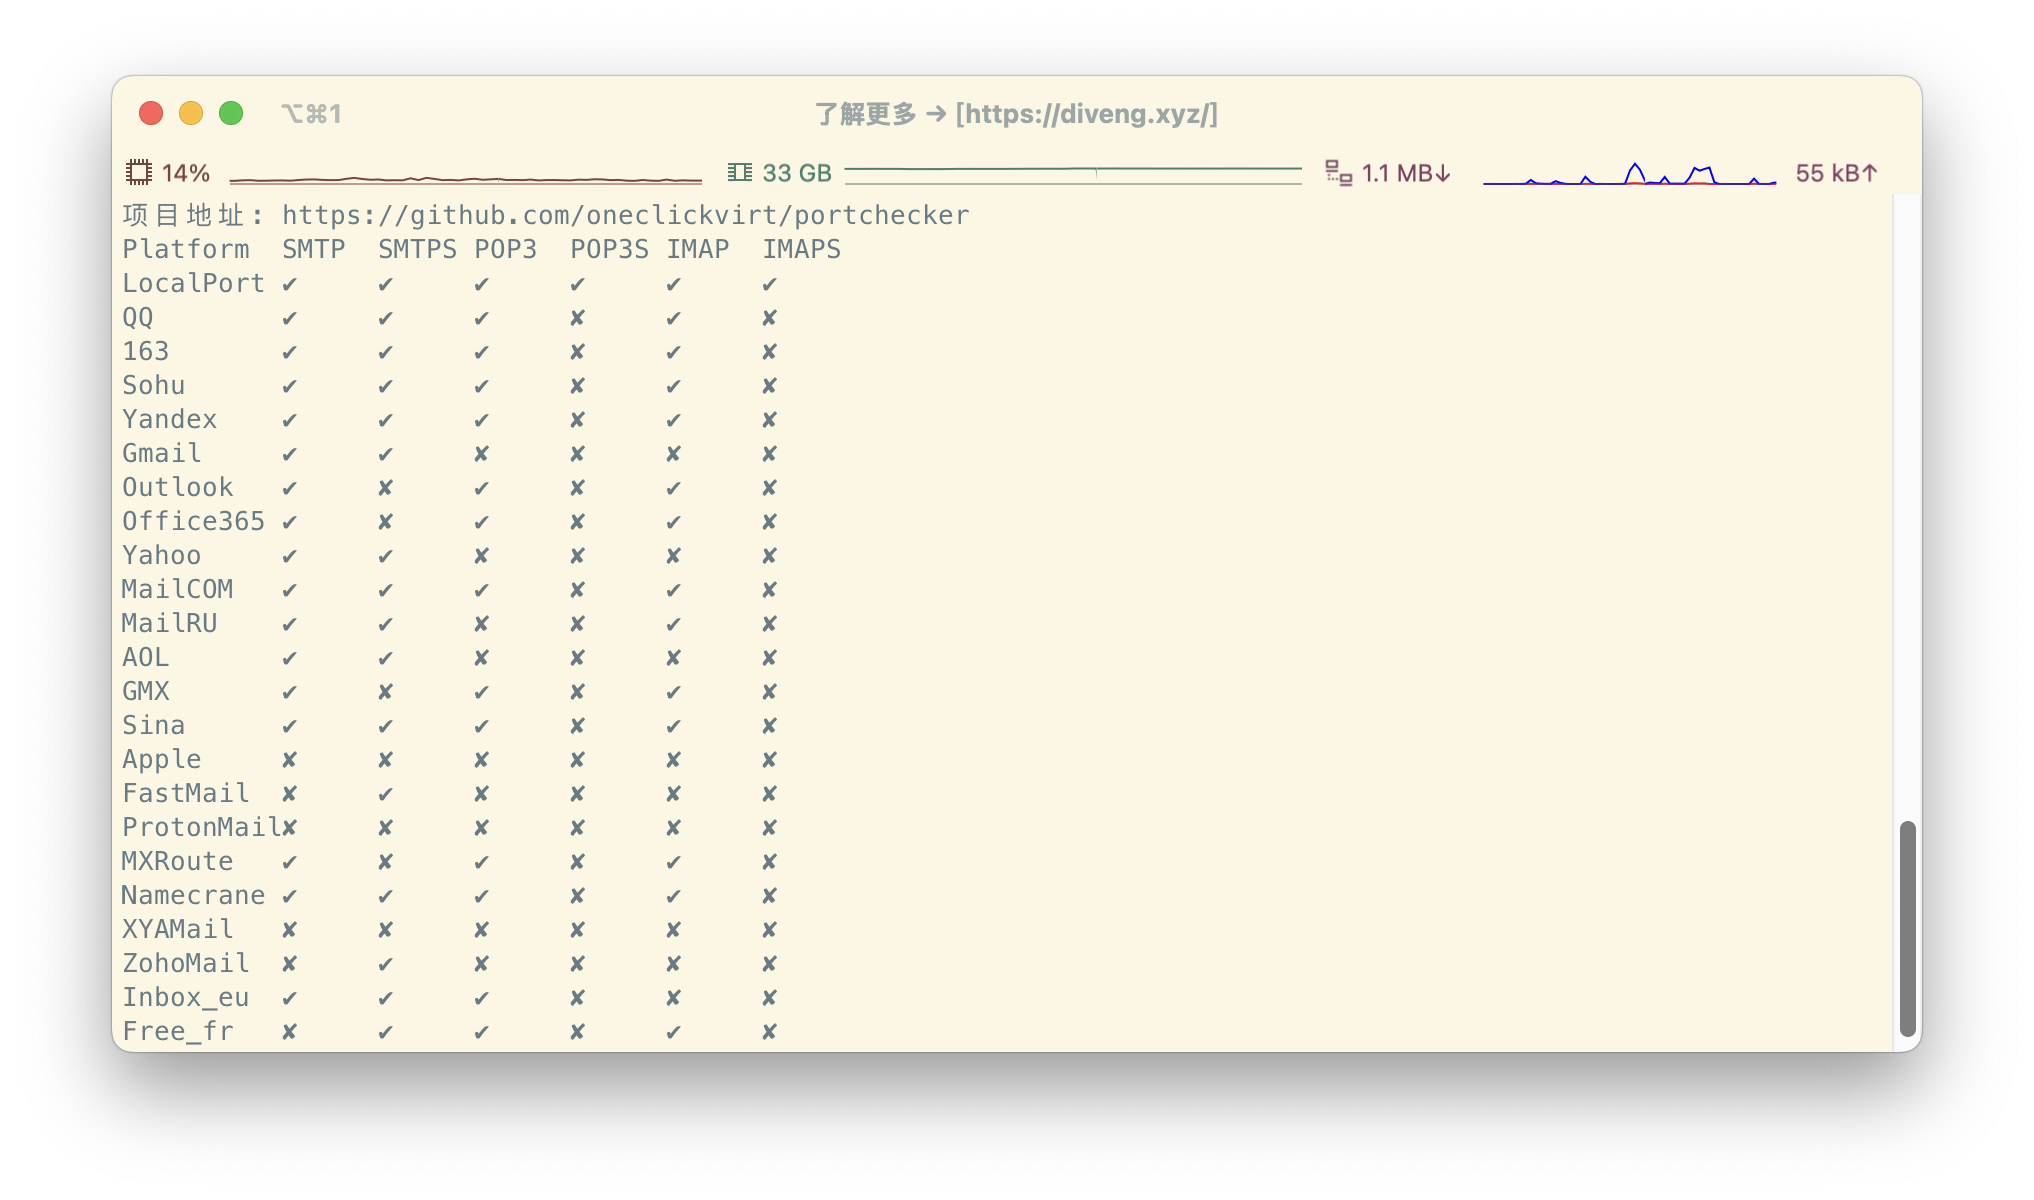This screenshot has width=2034, height=1200.
Task: Click the memory icon beside 33 GB
Action: click(x=740, y=173)
